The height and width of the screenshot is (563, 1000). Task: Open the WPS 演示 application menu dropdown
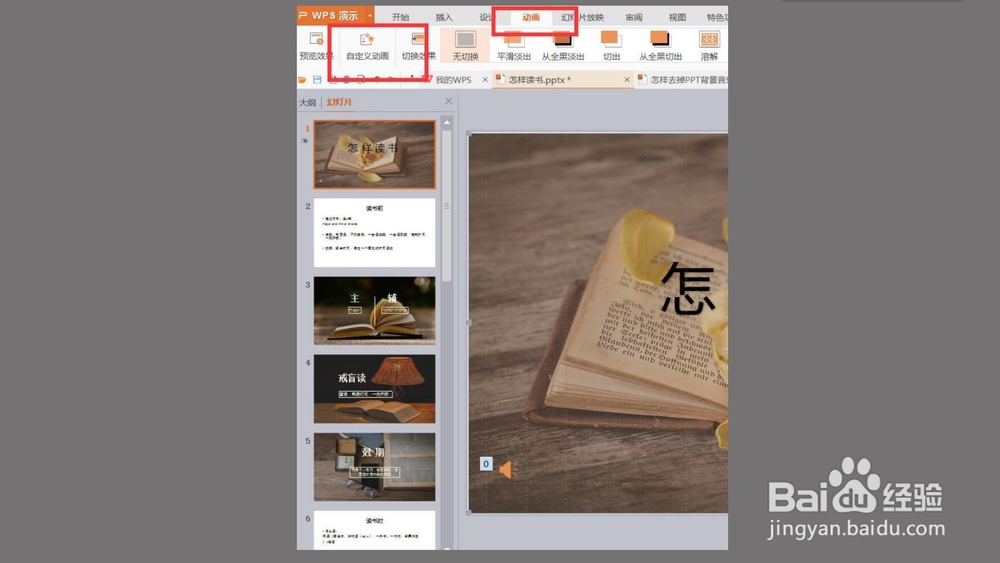tap(370, 15)
